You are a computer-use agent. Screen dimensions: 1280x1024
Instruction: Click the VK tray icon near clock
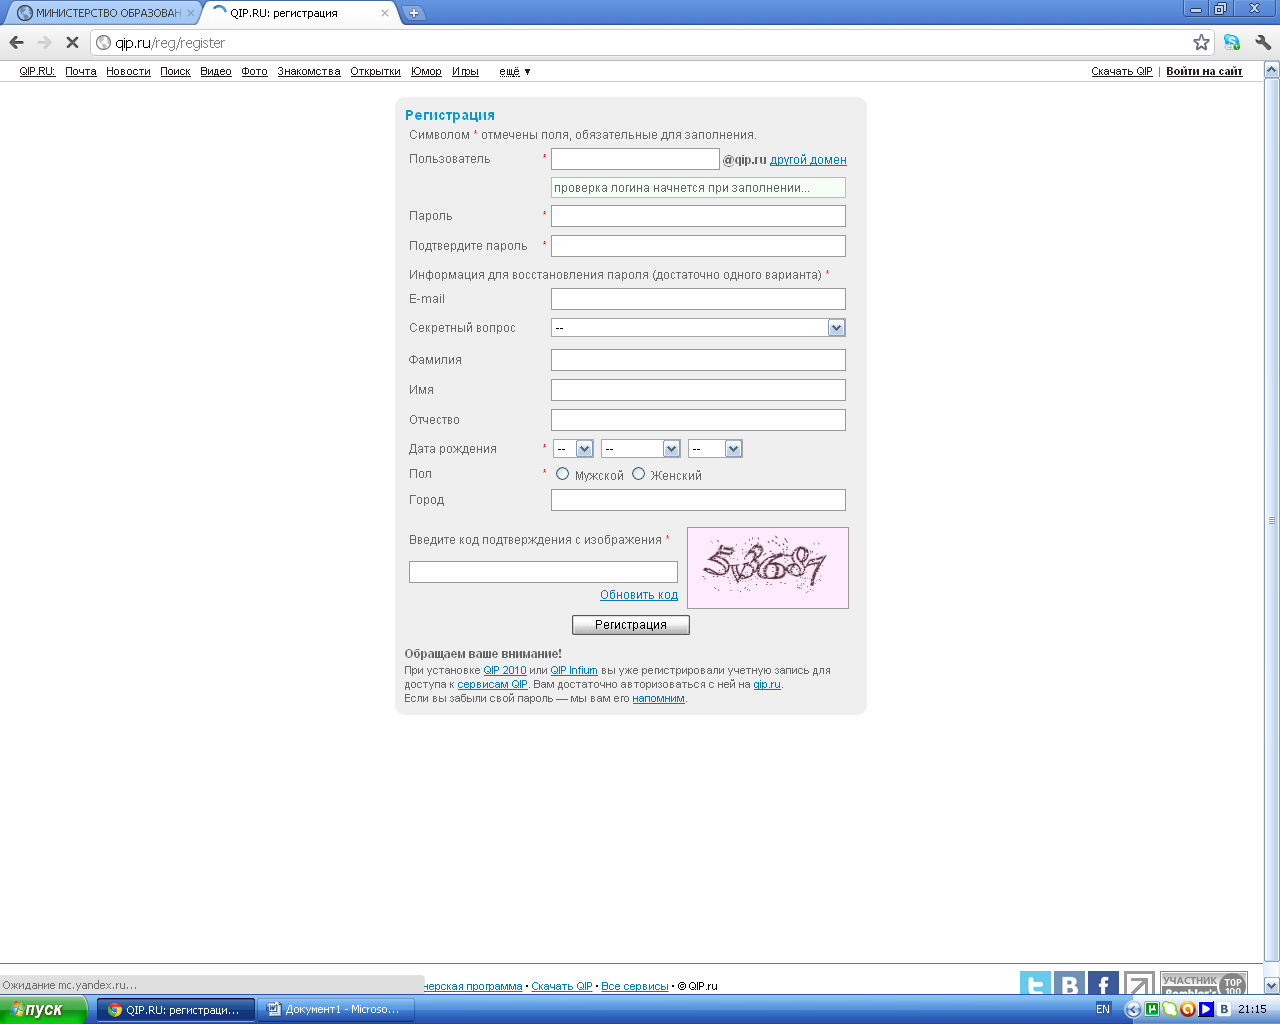[1223, 1009]
